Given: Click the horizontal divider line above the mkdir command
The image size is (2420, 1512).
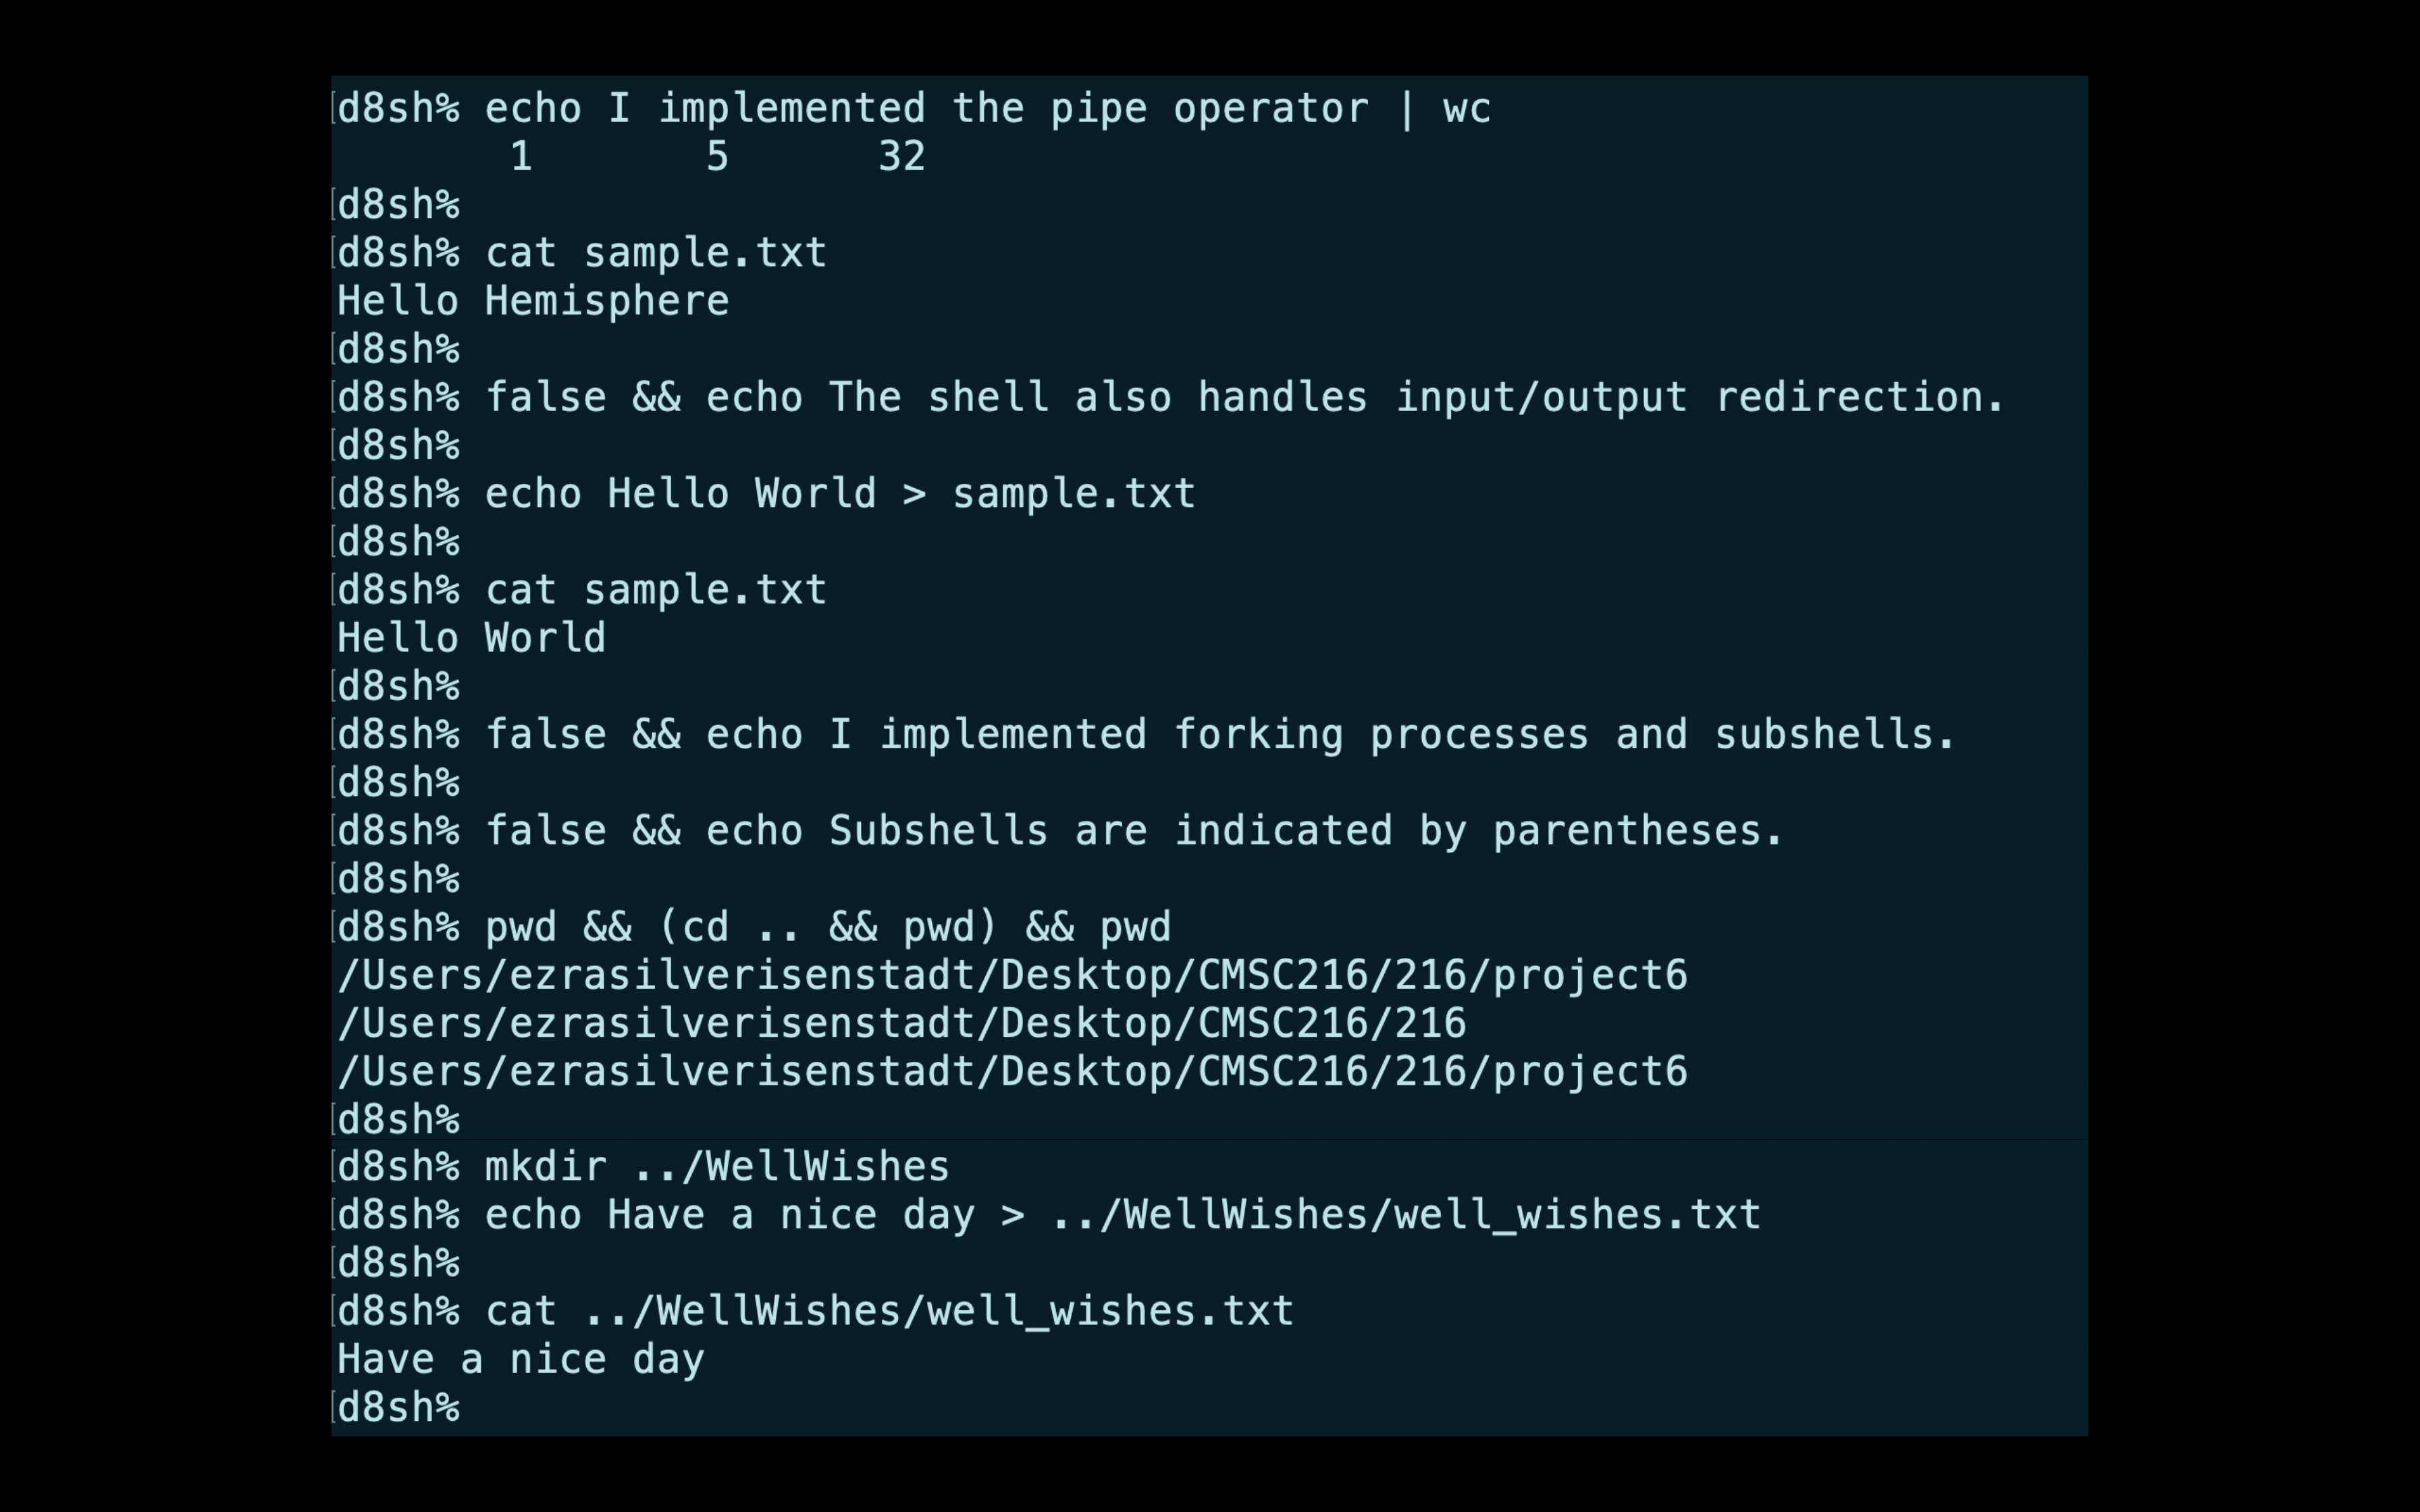Looking at the screenshot, I should pyautogui.click(x=1209, y=1139).
